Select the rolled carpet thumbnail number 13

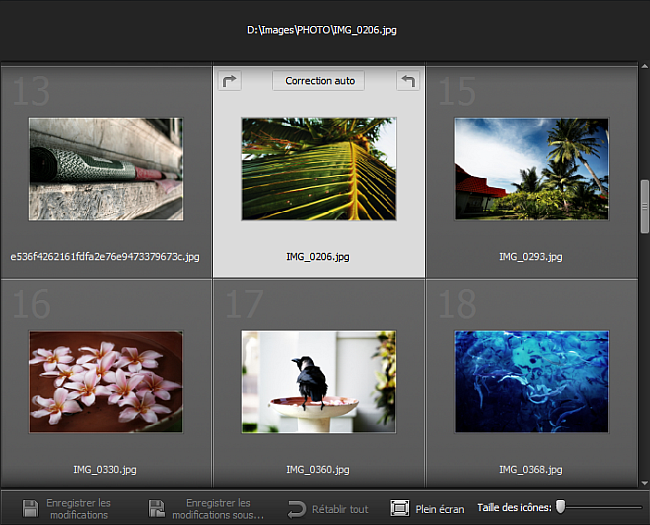coord(106,169)
